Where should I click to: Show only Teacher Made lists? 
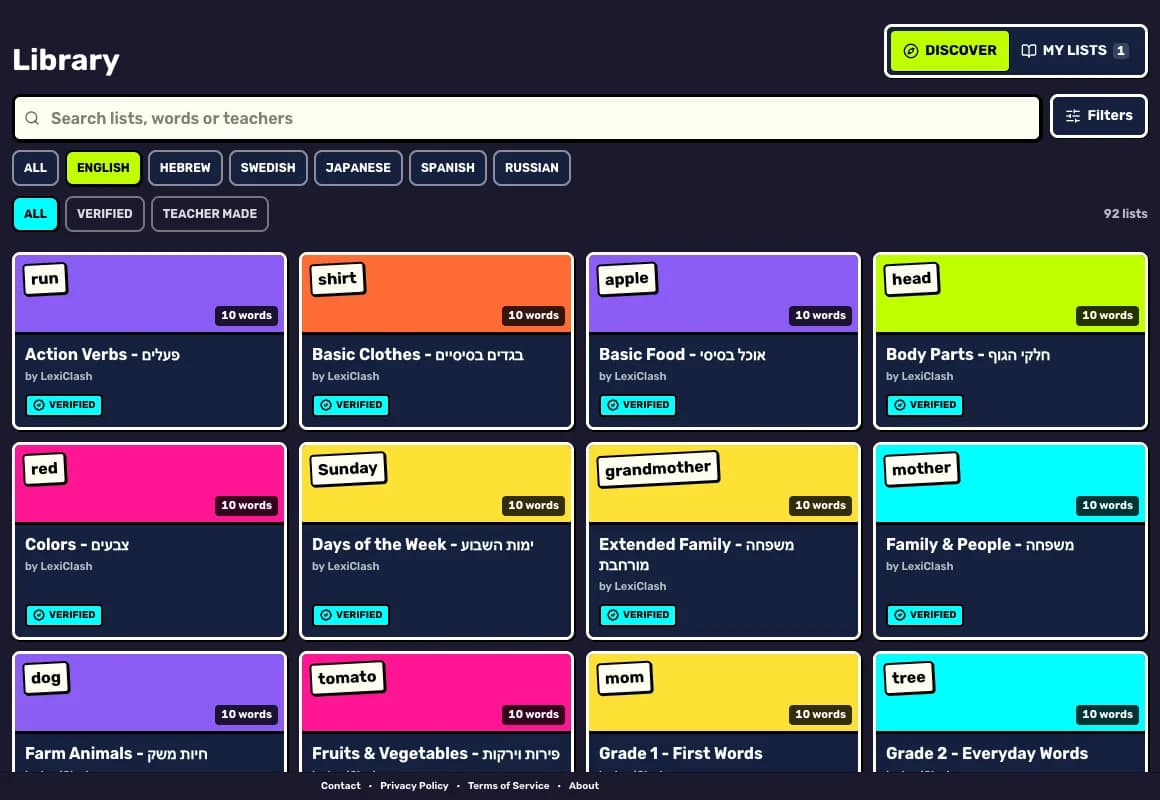[210, 214]
